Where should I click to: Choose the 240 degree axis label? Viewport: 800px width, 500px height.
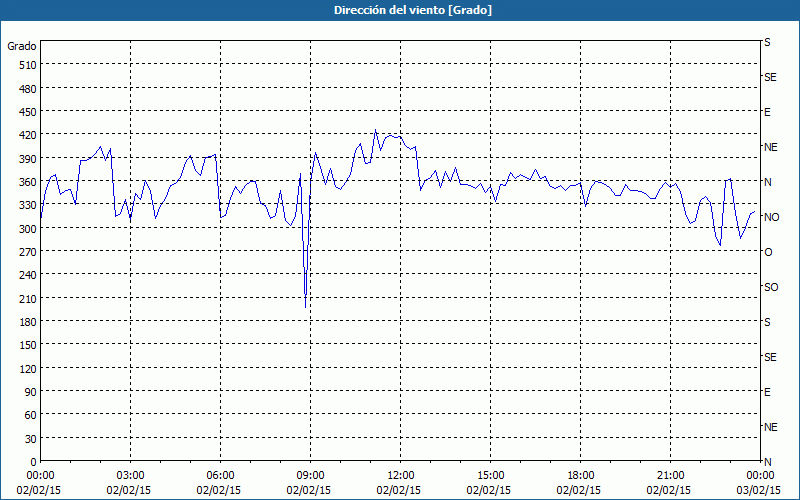pyautogui.click(x=28, y=276)
